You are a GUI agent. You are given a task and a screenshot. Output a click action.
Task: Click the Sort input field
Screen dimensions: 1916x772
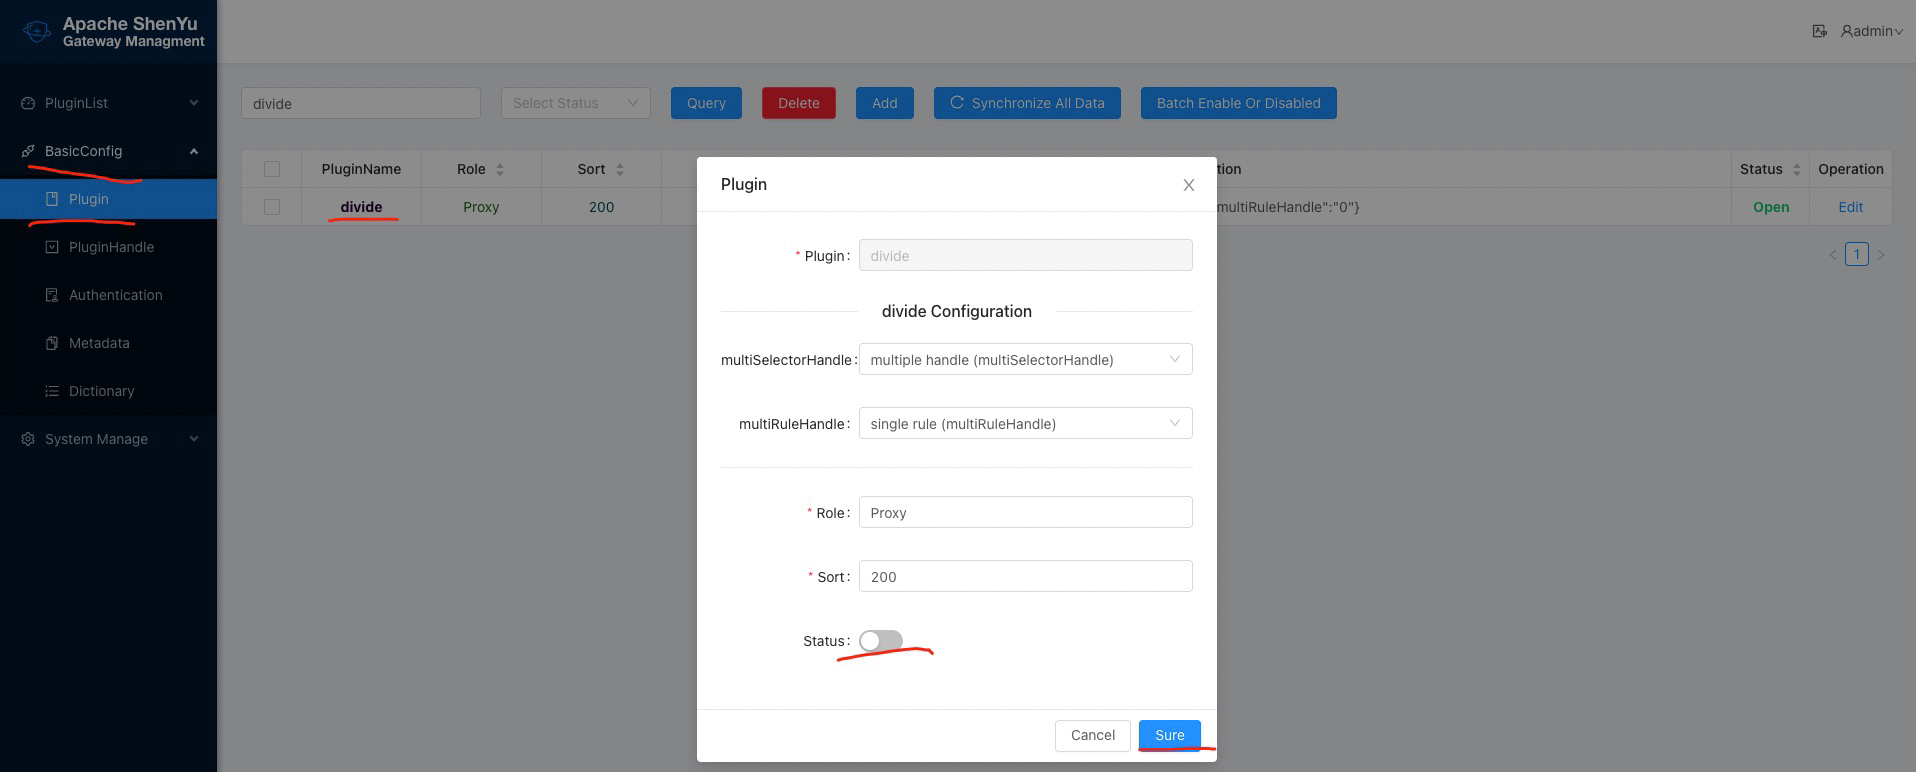coord(1025,577)
